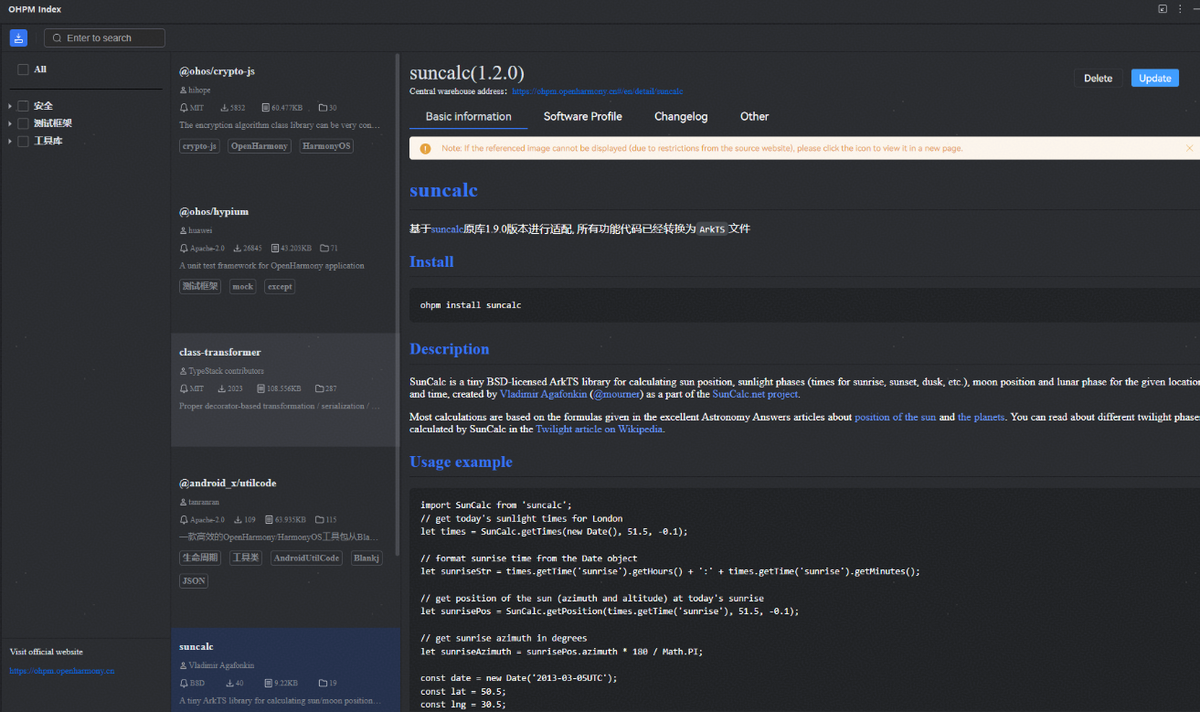The image size is (1200, 712).
Task: Expand the 工具库 tree node arrow
Action: tap(10, 141)
